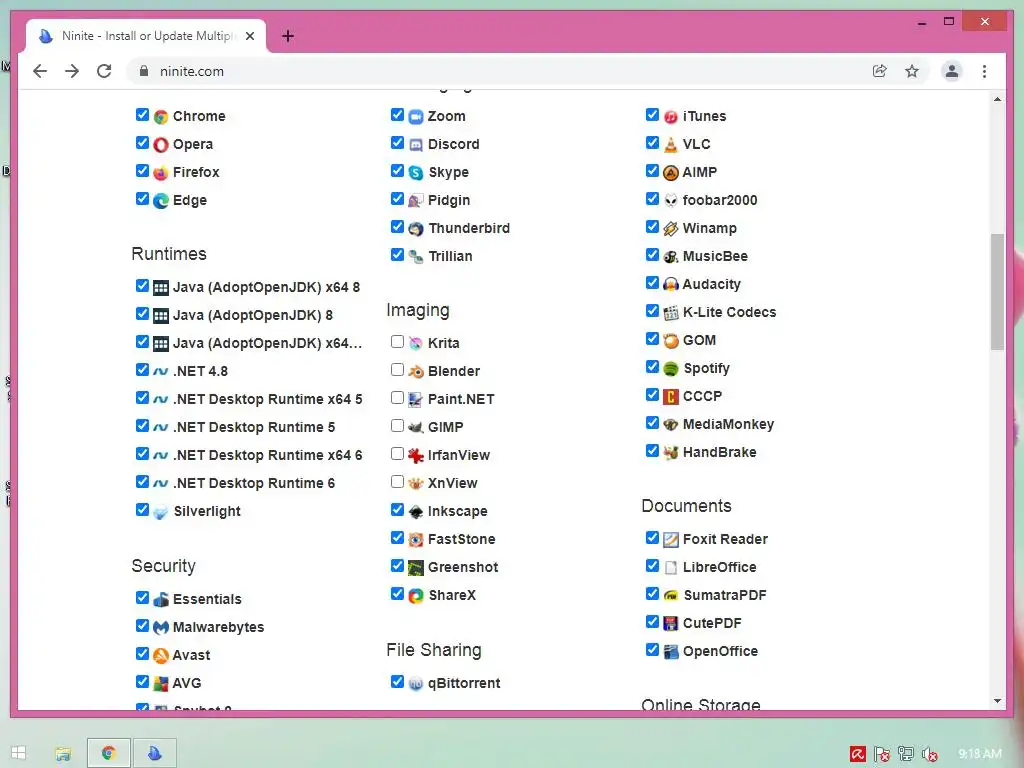Click the MediaMonkey label
1024x768 pixels.
point(728,424)
